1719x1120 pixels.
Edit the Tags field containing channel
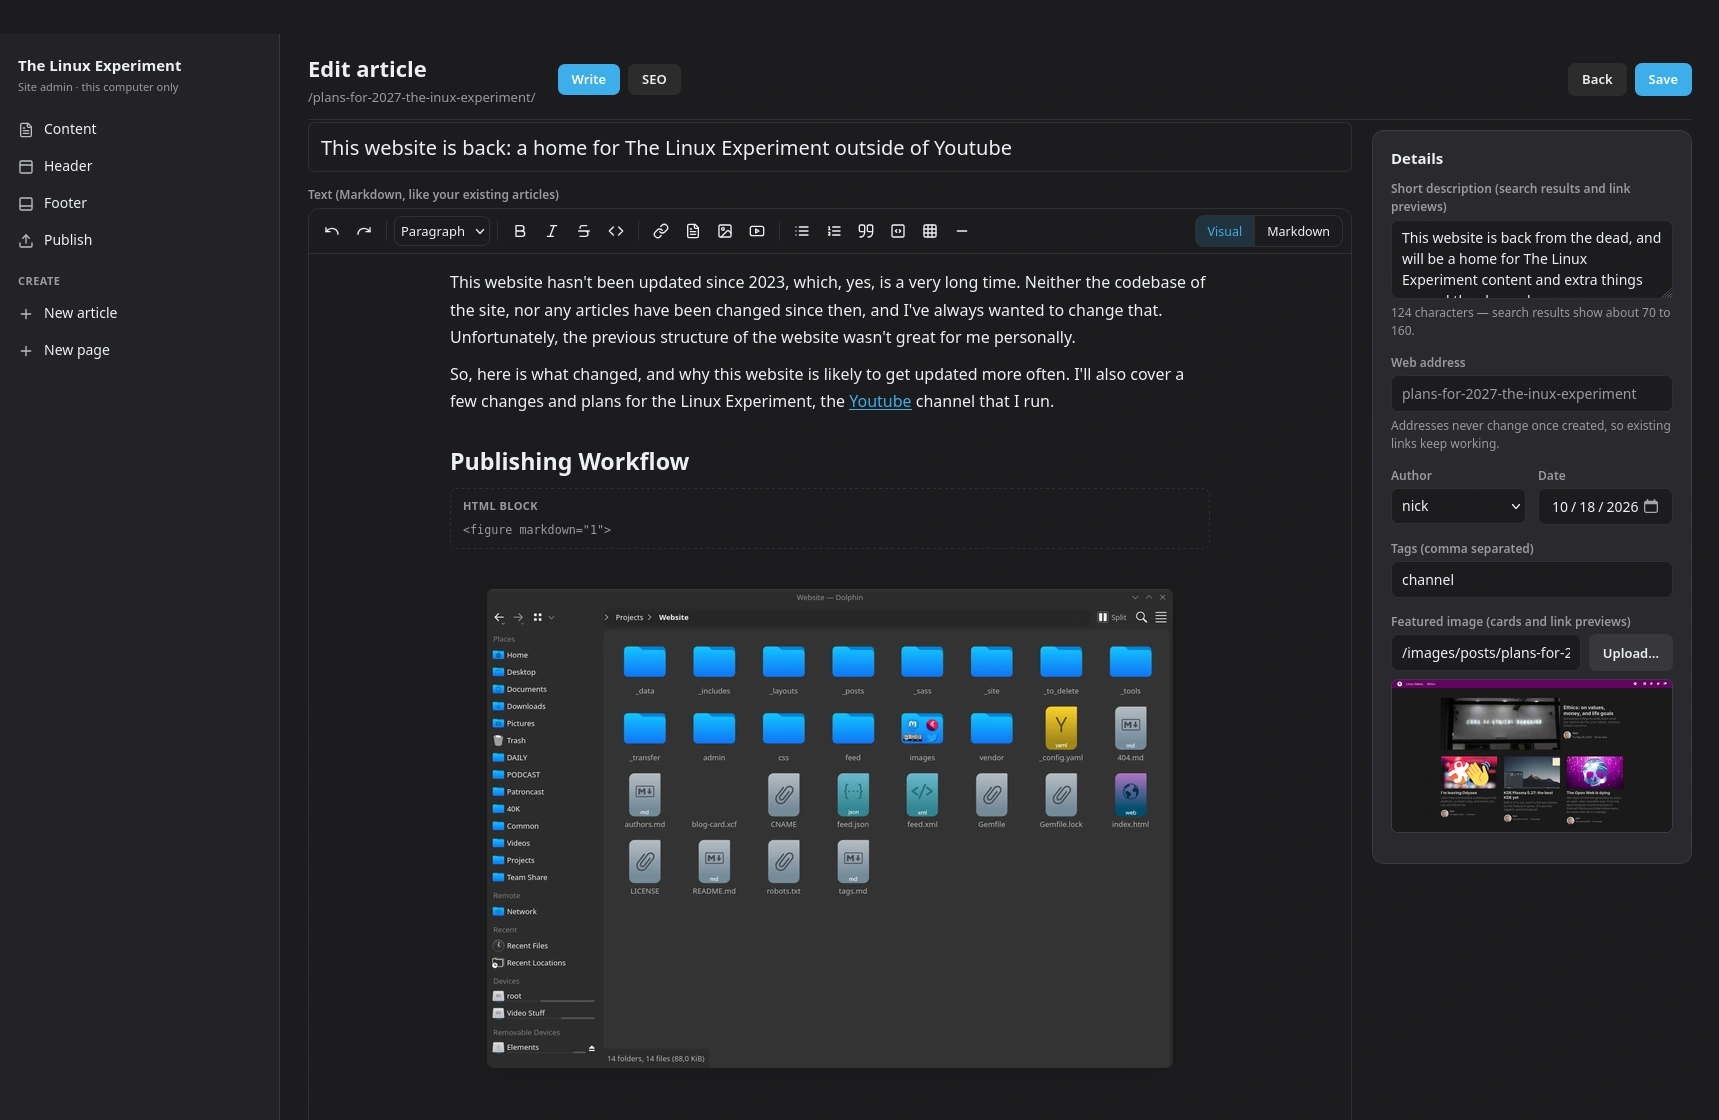(1531, 580)
